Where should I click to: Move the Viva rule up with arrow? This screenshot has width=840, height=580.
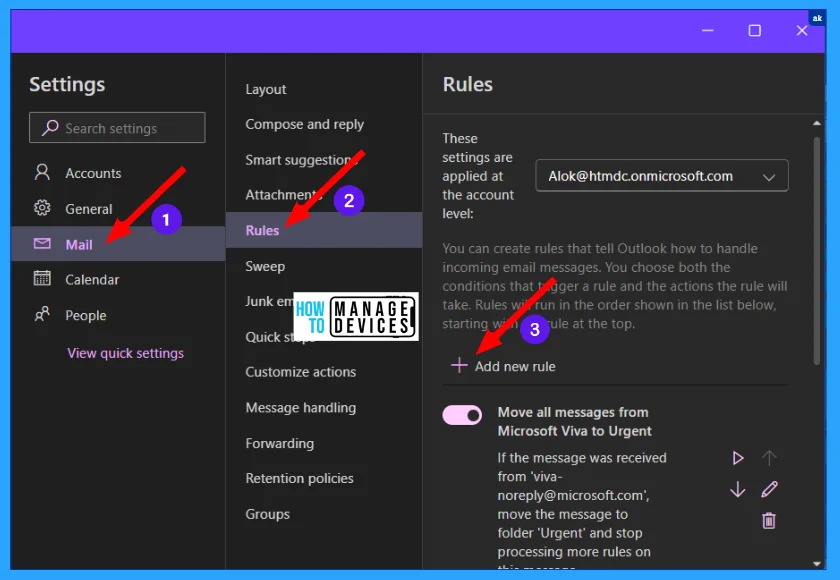point(769,457)
